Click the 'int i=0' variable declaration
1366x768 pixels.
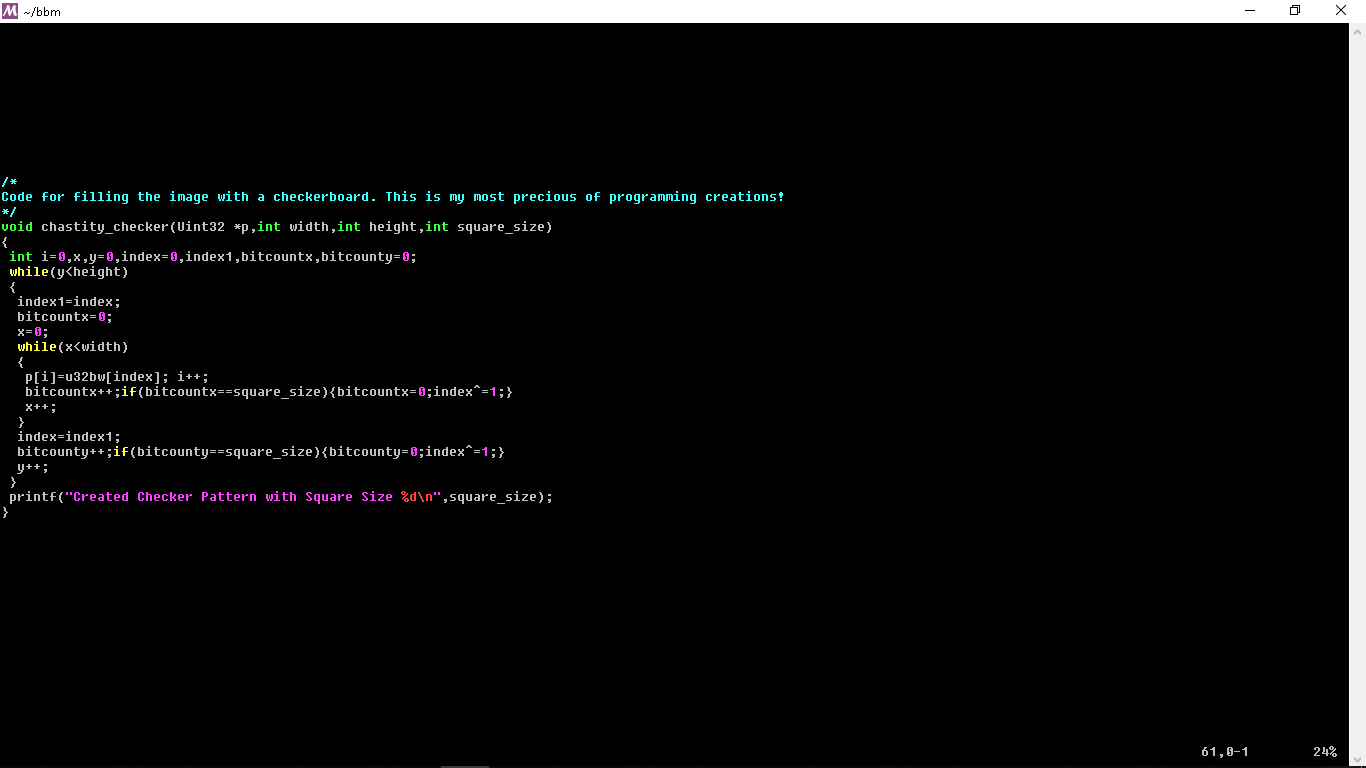point(37,257)
